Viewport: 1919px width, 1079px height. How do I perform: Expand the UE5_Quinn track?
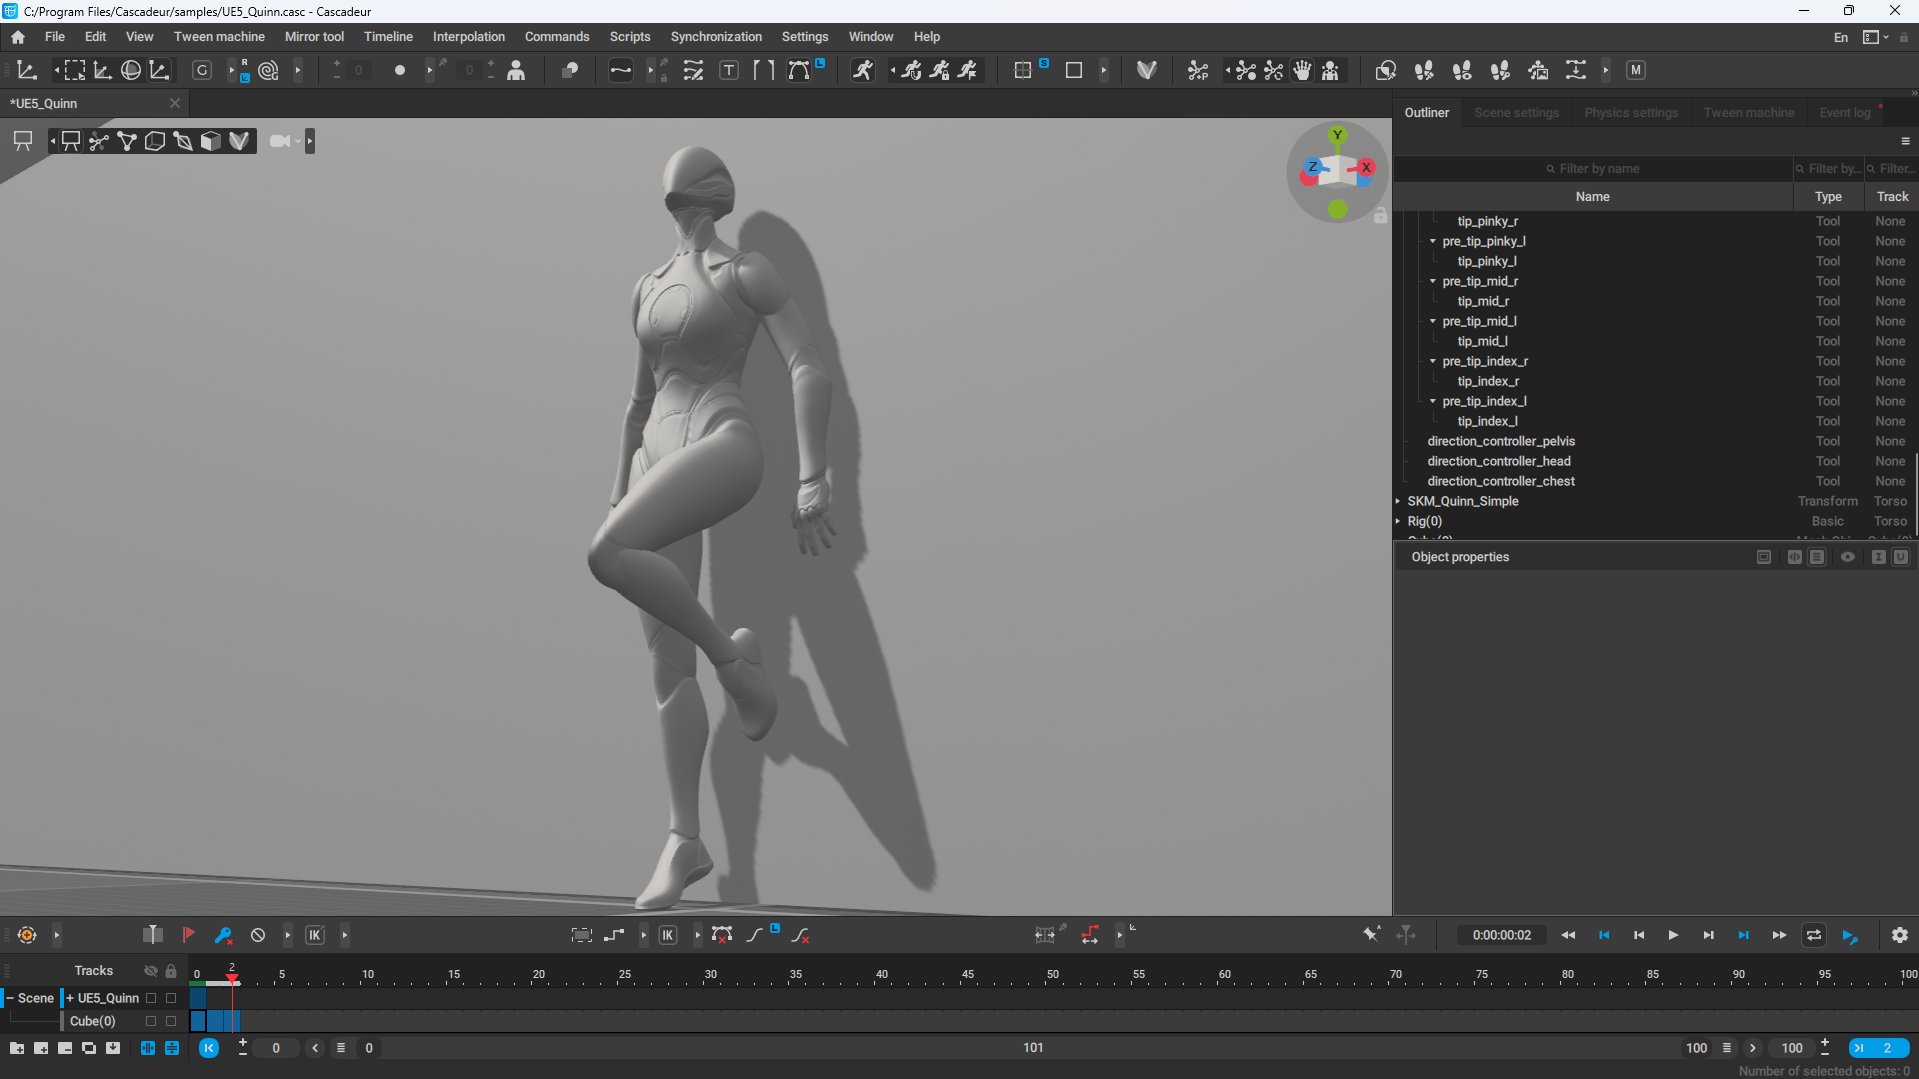pyautogui.click(x=70, y=998)
